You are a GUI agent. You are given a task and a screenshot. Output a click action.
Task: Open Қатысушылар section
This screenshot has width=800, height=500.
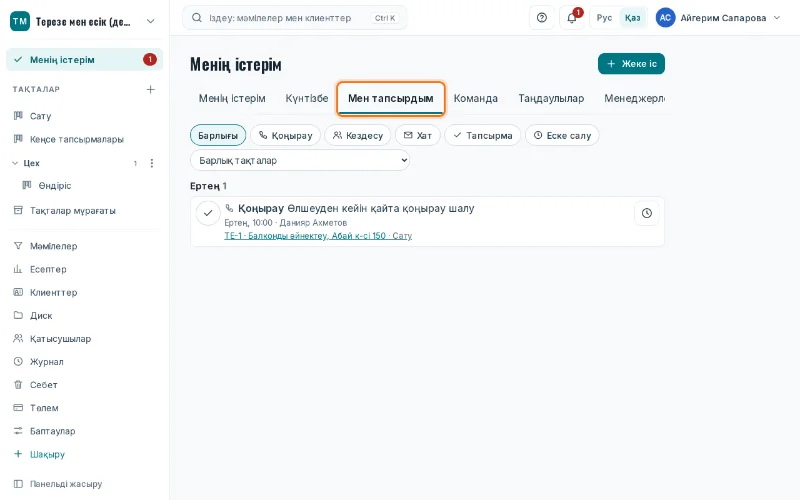pyautogui.click(x=84, y=338)
